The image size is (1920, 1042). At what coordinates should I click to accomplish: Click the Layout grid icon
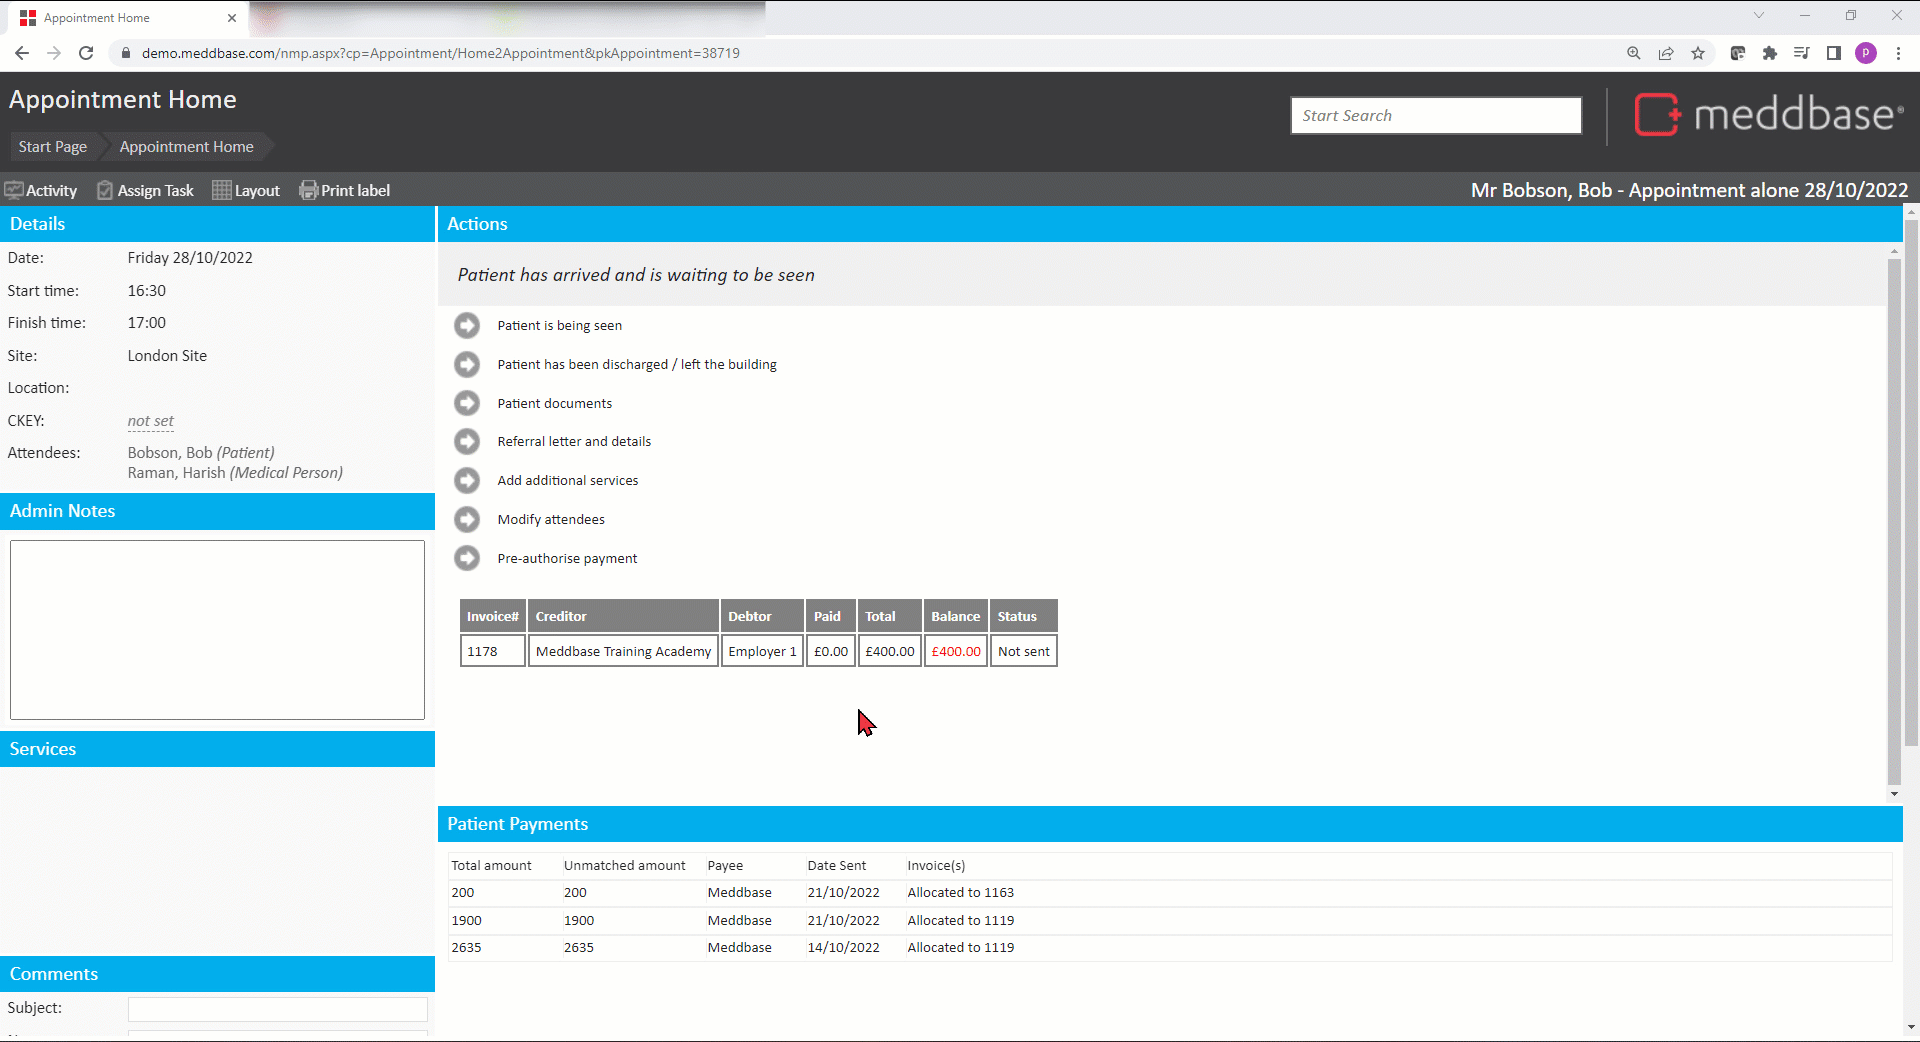pos(222,190)
